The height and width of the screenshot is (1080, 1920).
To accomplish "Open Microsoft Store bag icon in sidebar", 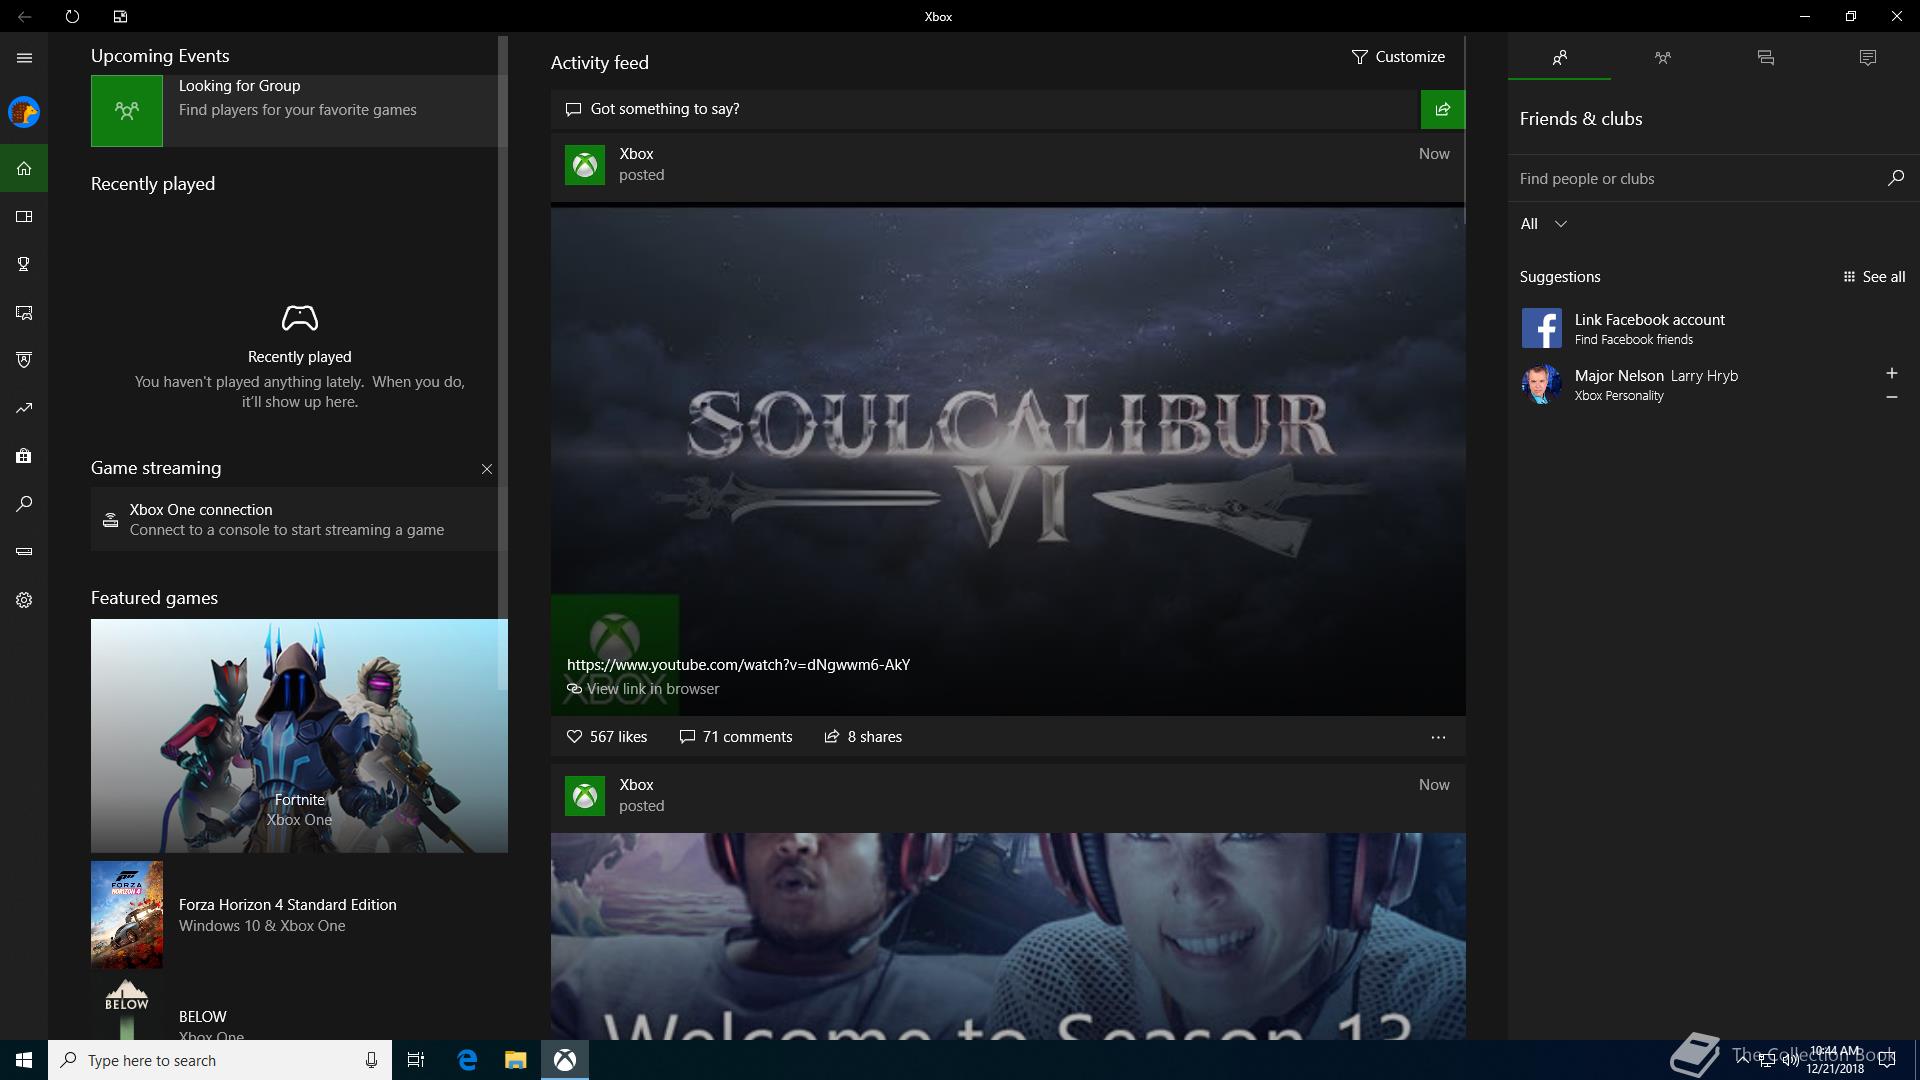I will [24, 456].
